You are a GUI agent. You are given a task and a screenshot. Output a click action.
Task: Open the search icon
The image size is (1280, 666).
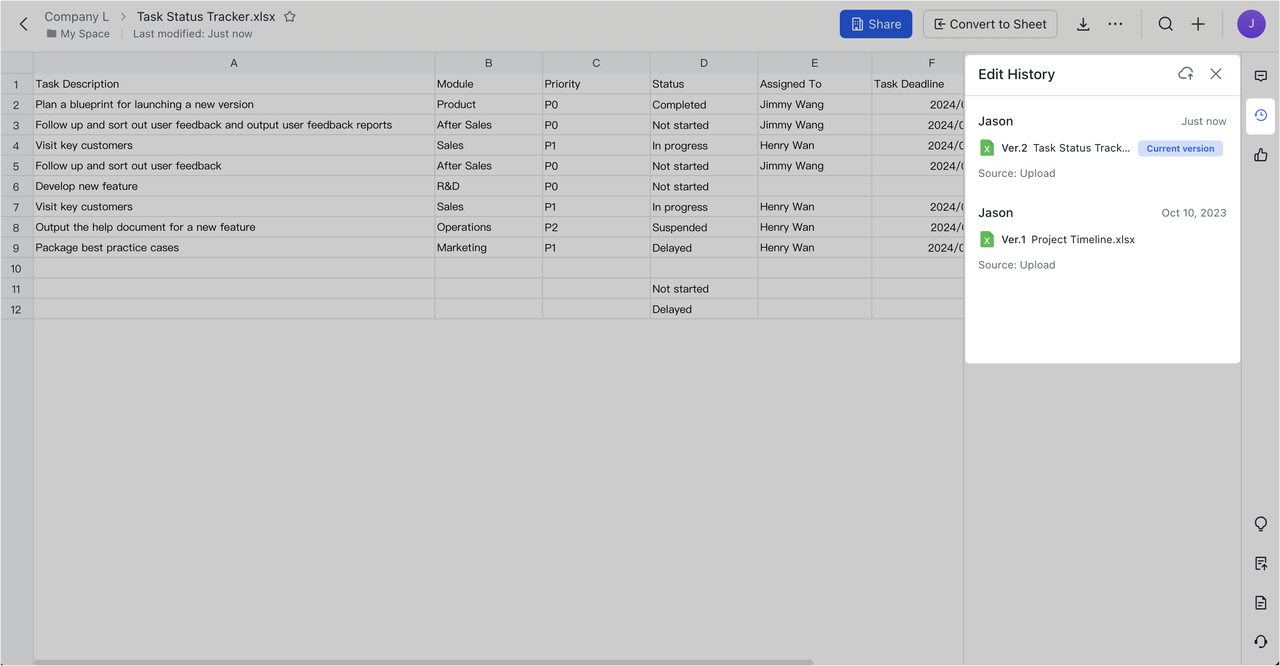pos(1165,23)
